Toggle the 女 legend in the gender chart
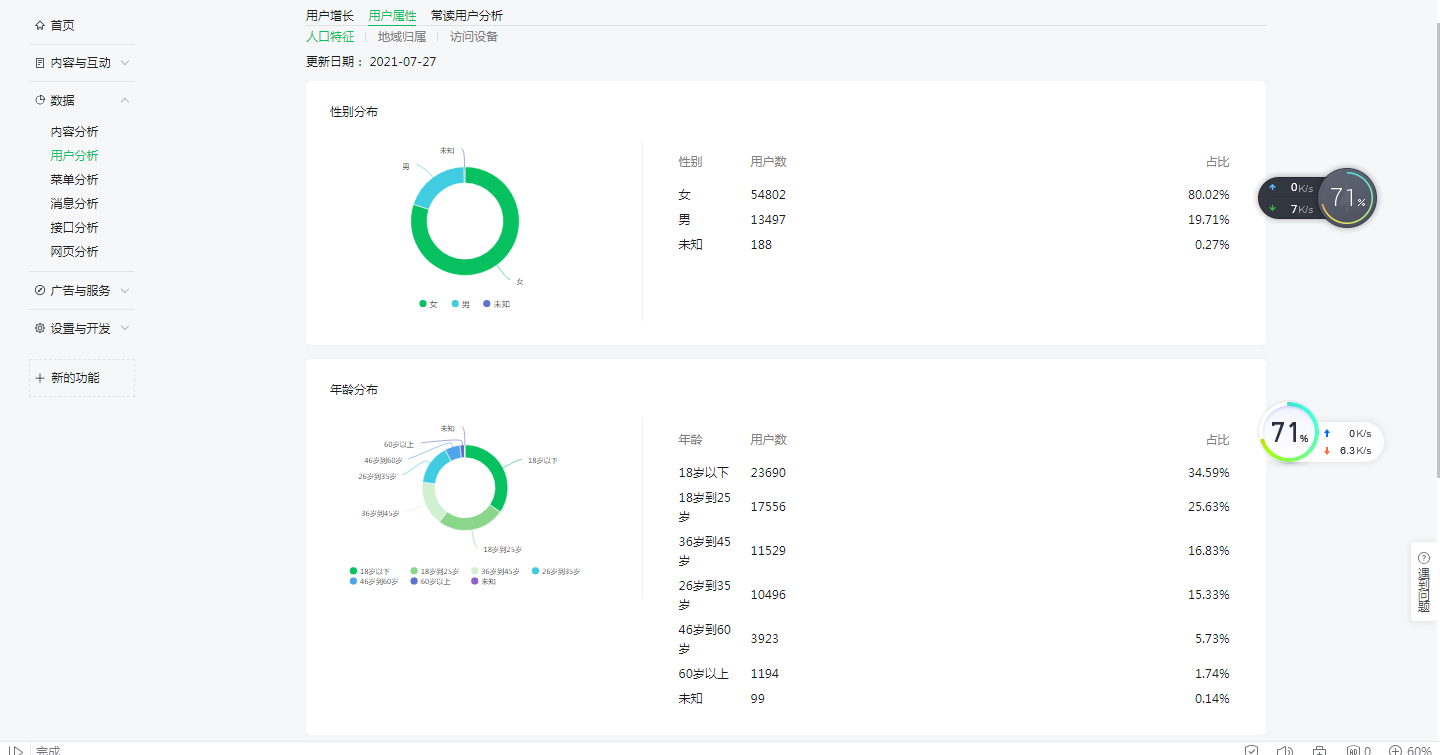The width and height of the screenshot is (1440, 755). [428, 304]
